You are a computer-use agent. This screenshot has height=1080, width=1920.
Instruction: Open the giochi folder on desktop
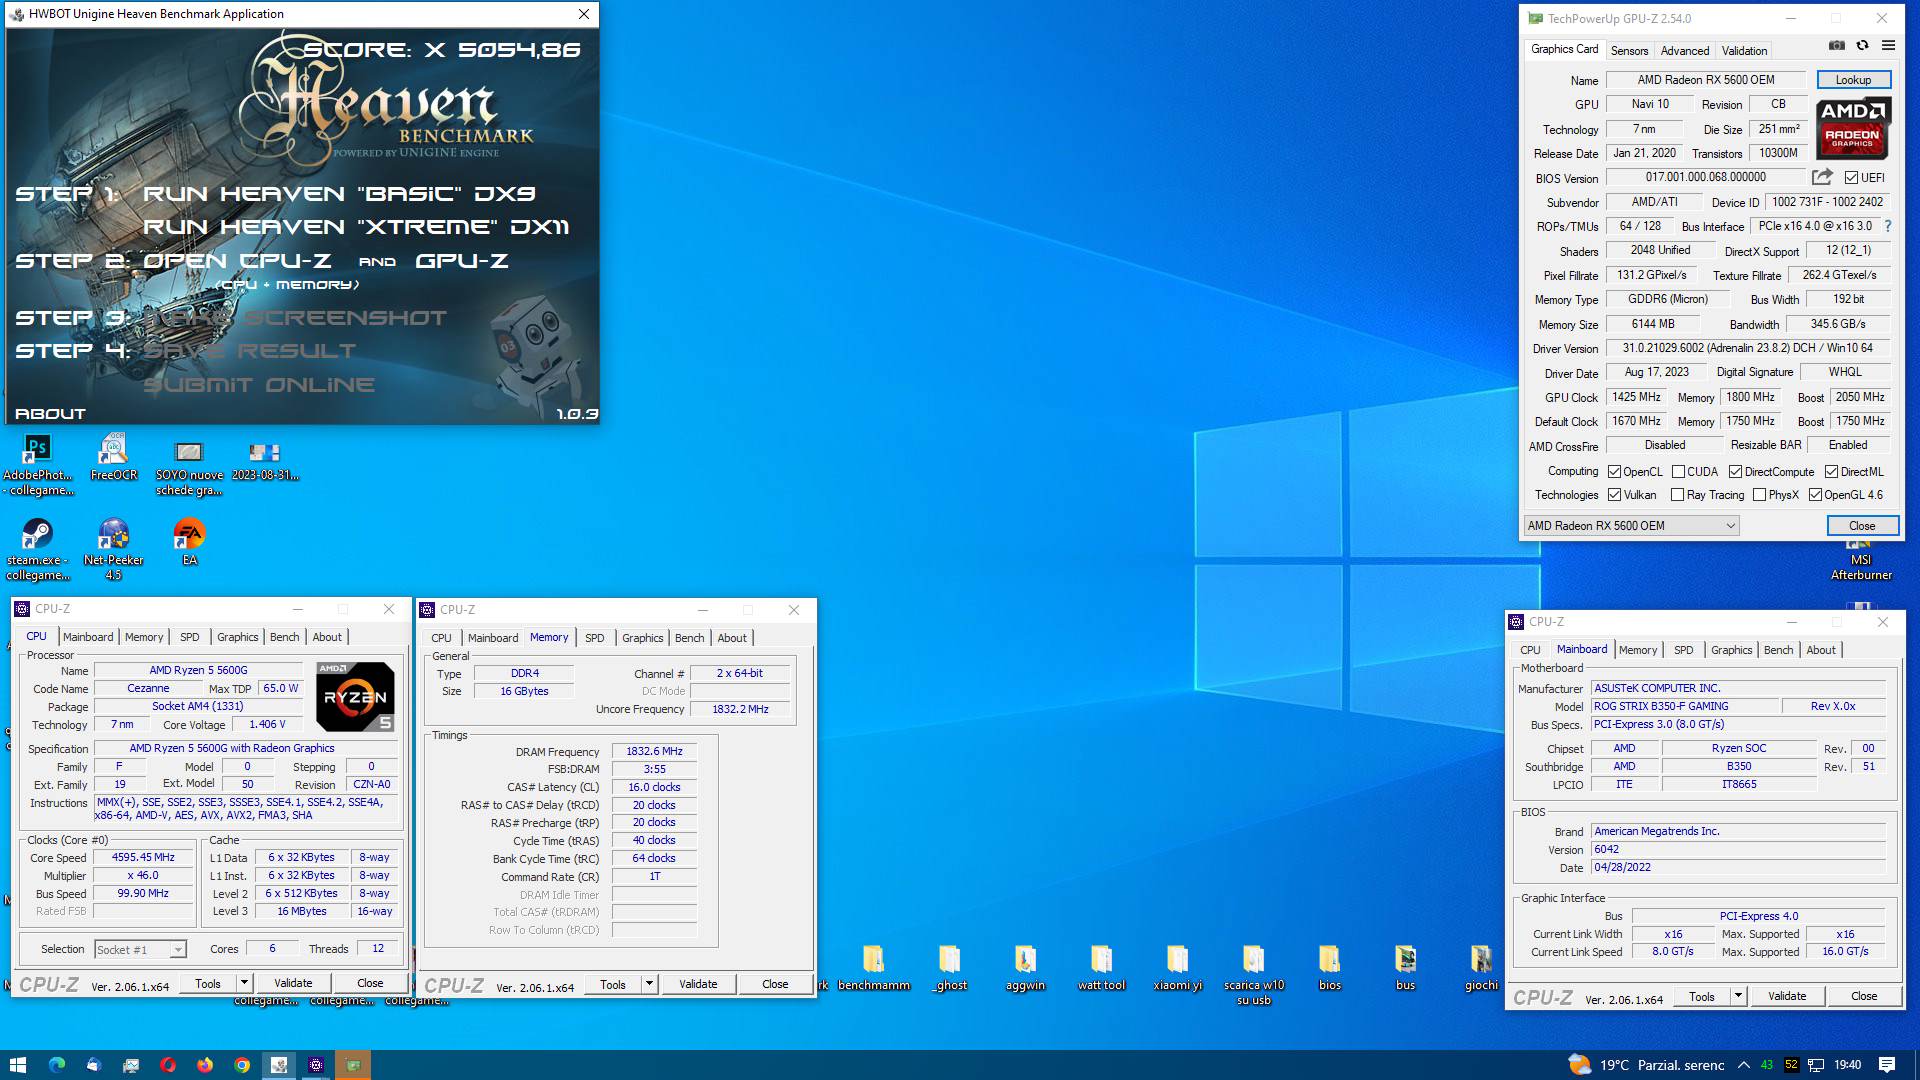click(1481, 968)
